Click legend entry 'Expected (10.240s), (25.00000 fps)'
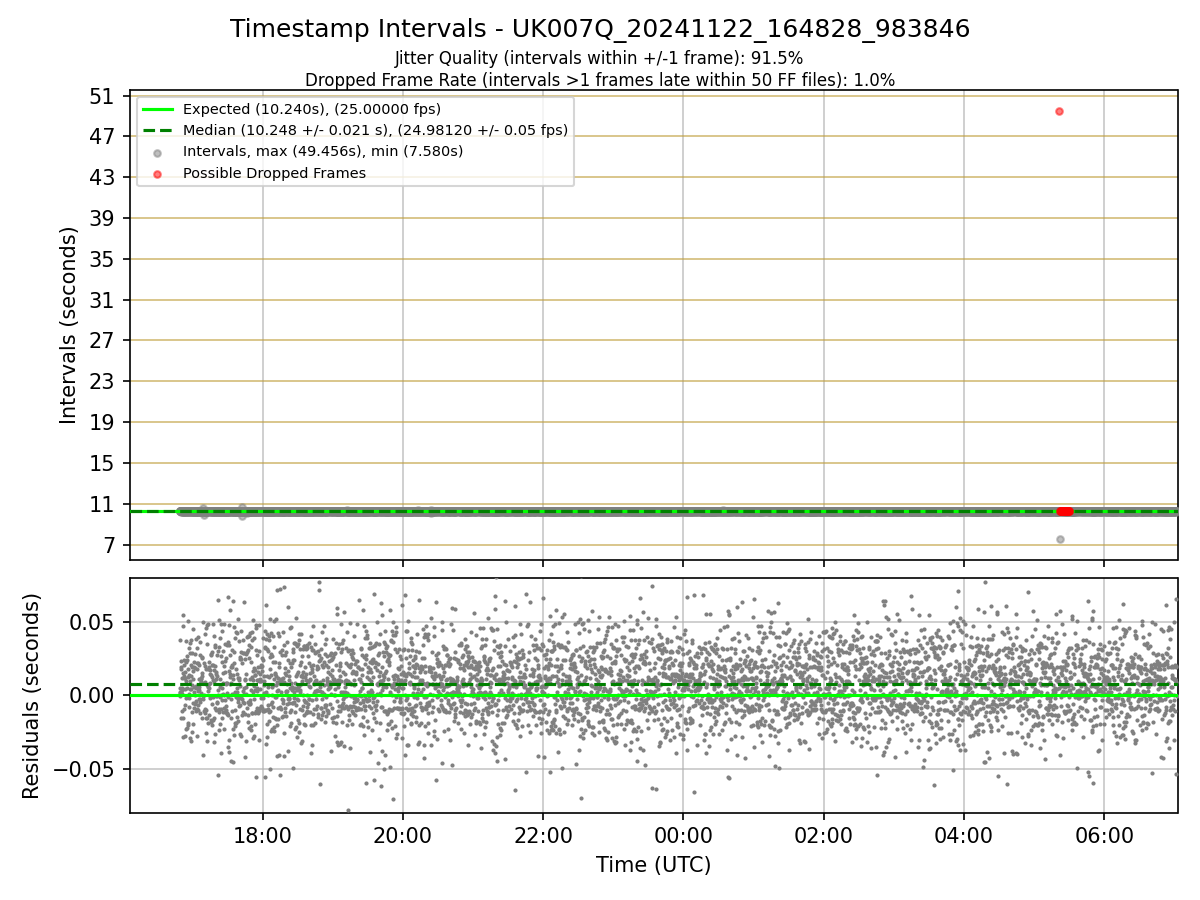This screenshot has width=1200, height=900. pos(311,109)
